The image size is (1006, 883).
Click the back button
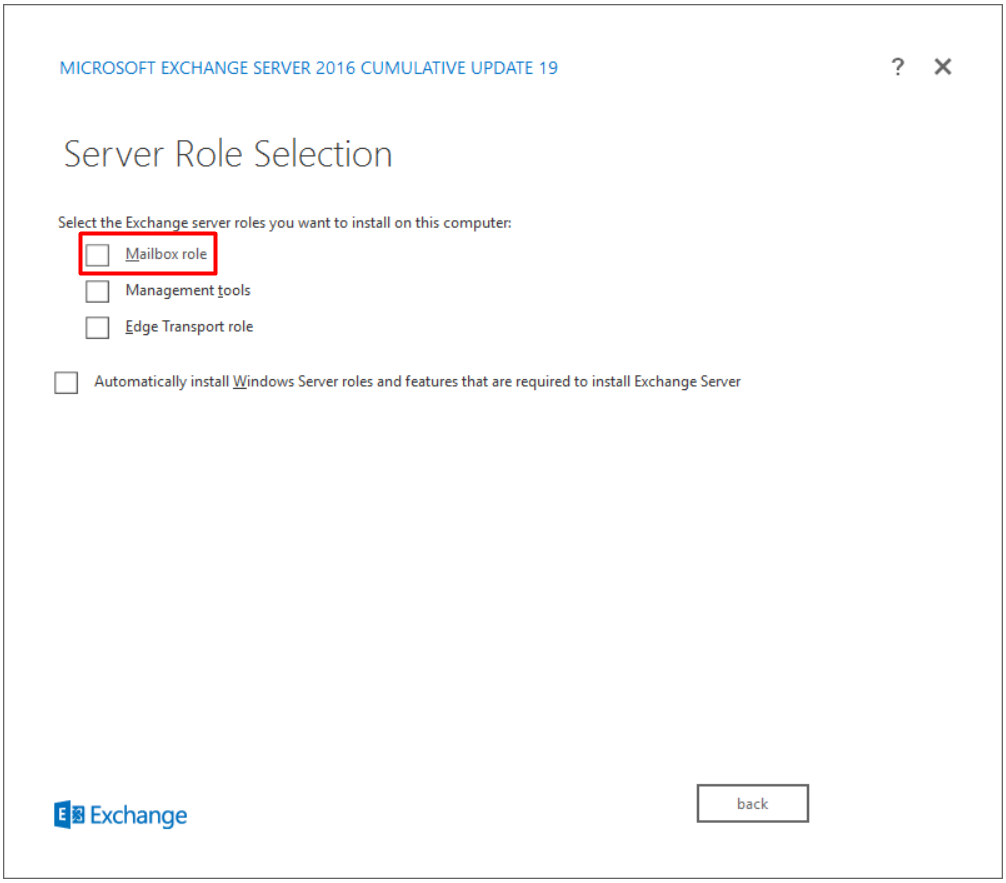753,803
